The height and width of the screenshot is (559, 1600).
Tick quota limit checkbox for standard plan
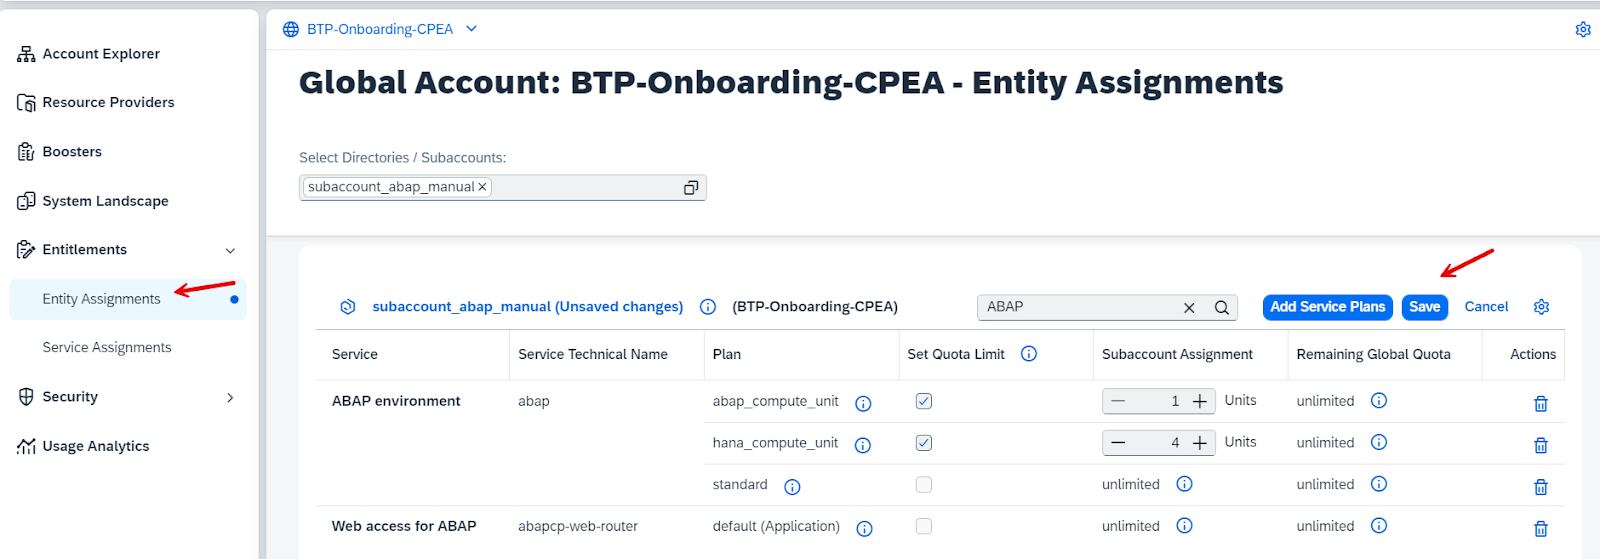click(924, 484)
